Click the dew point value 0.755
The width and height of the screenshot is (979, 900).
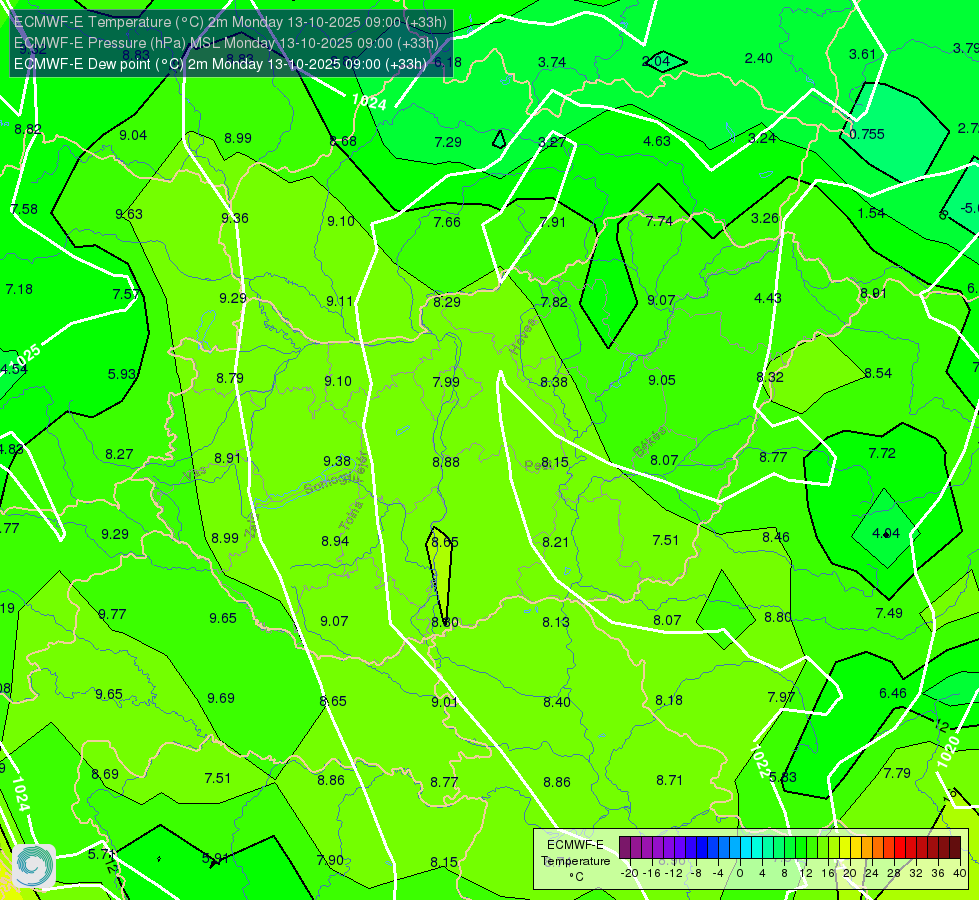click(x=867, y=134)
